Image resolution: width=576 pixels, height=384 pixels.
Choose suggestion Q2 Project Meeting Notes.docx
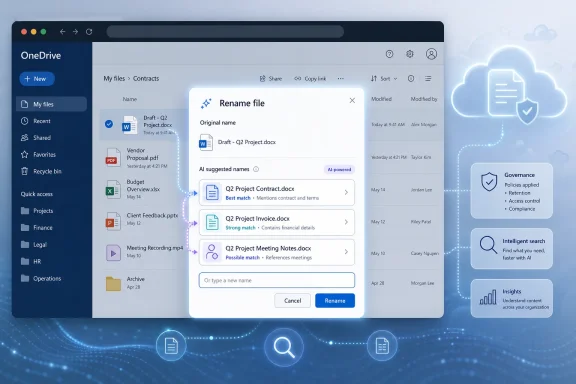(x=277, y=252)
